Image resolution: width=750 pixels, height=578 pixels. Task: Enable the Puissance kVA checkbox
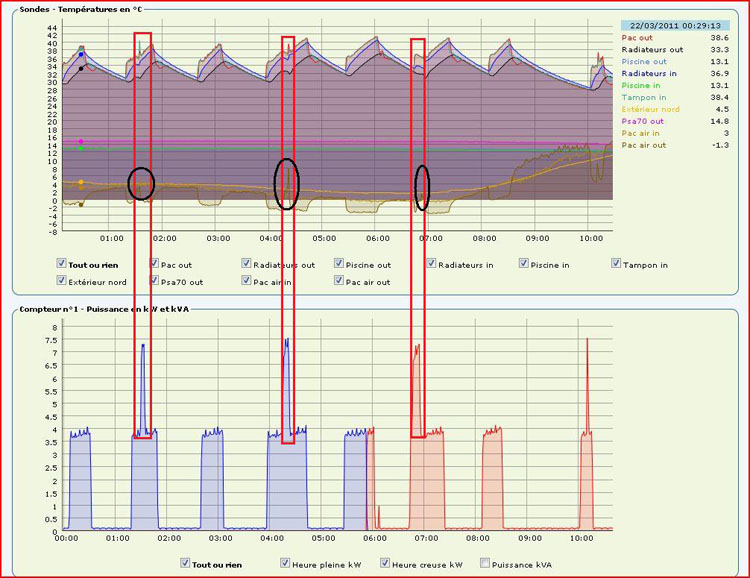tap(486, 563)
